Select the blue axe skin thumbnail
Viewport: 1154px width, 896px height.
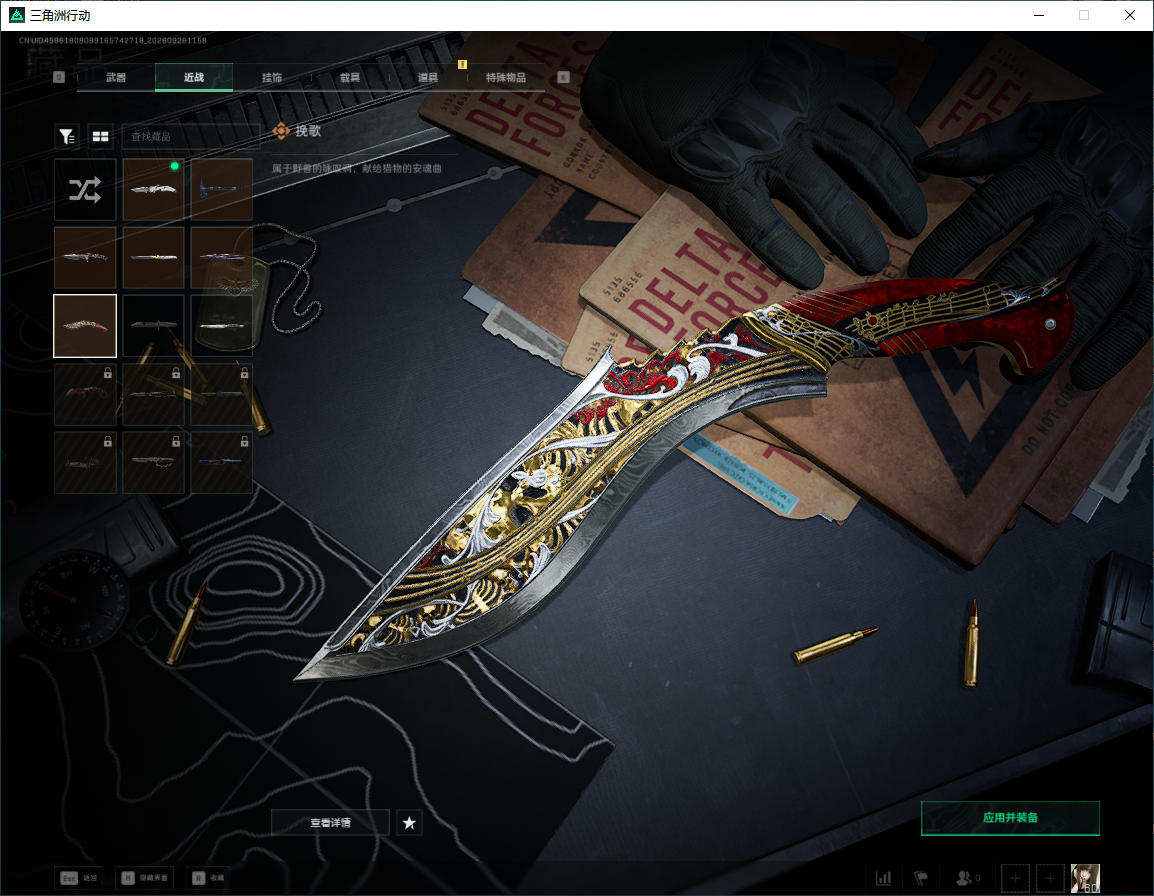pyautogui.click(x=222, y=190)
